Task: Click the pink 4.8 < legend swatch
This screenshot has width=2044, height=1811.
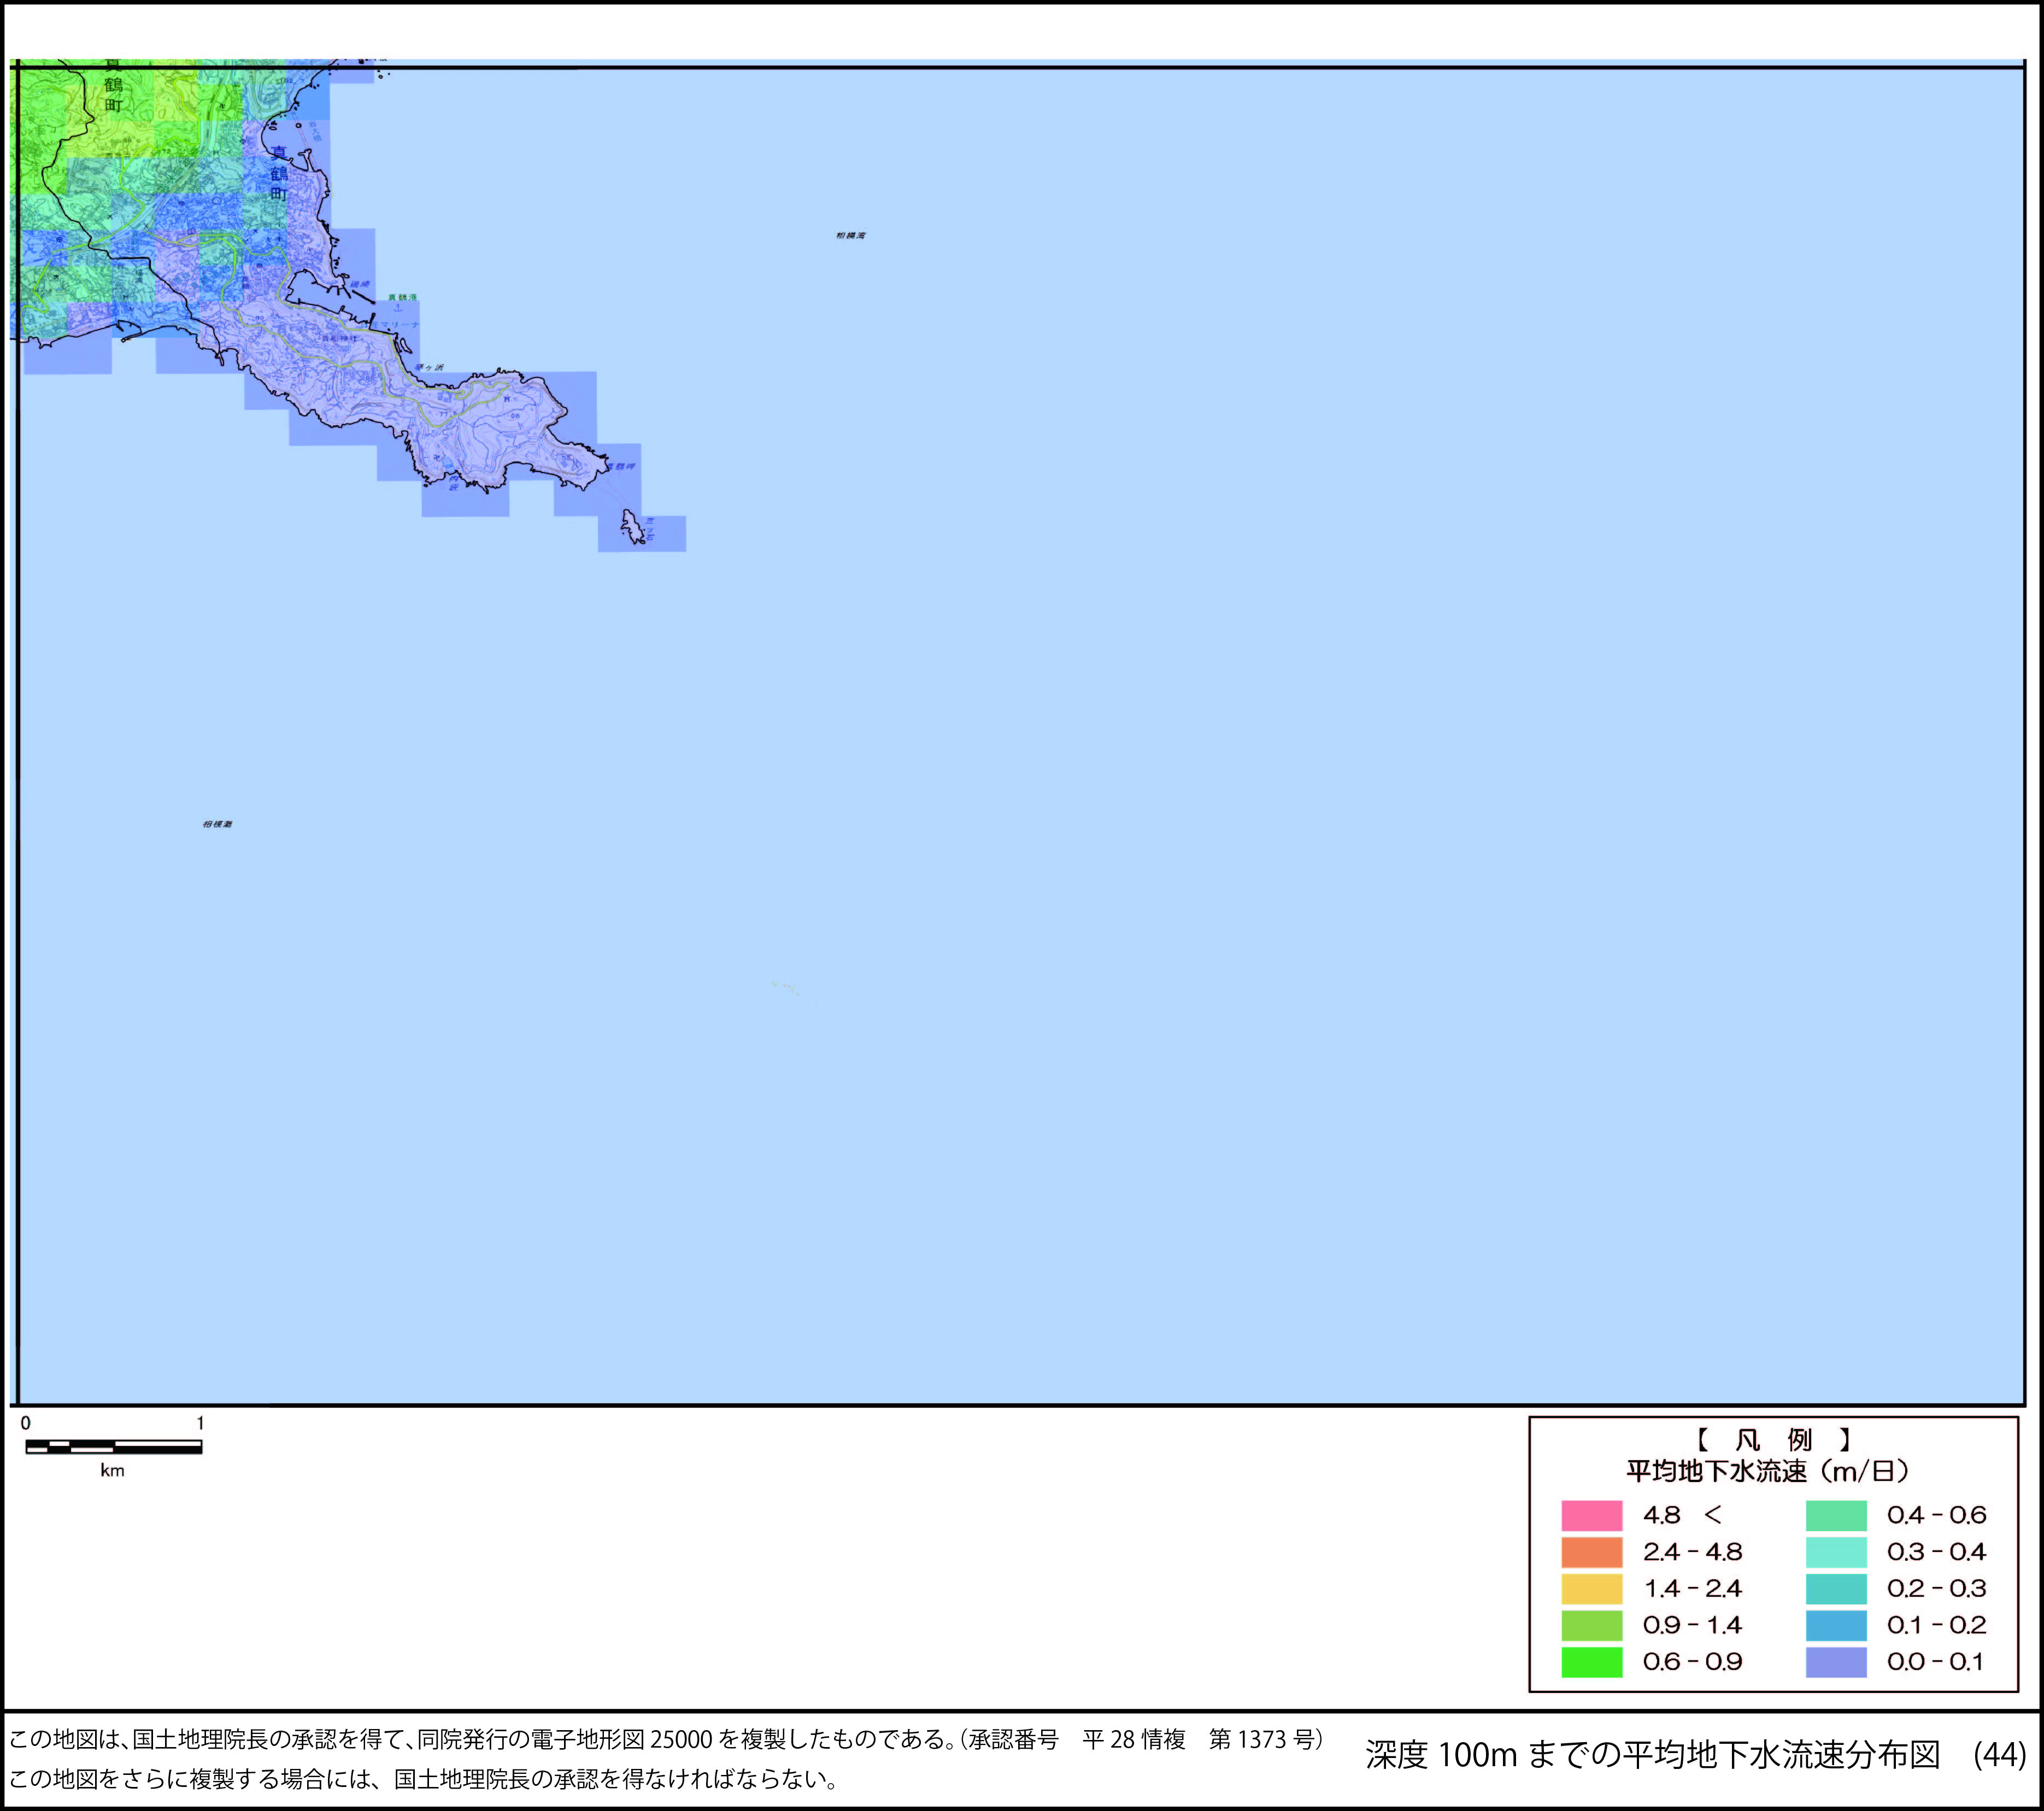Action: [1591, 1516]
